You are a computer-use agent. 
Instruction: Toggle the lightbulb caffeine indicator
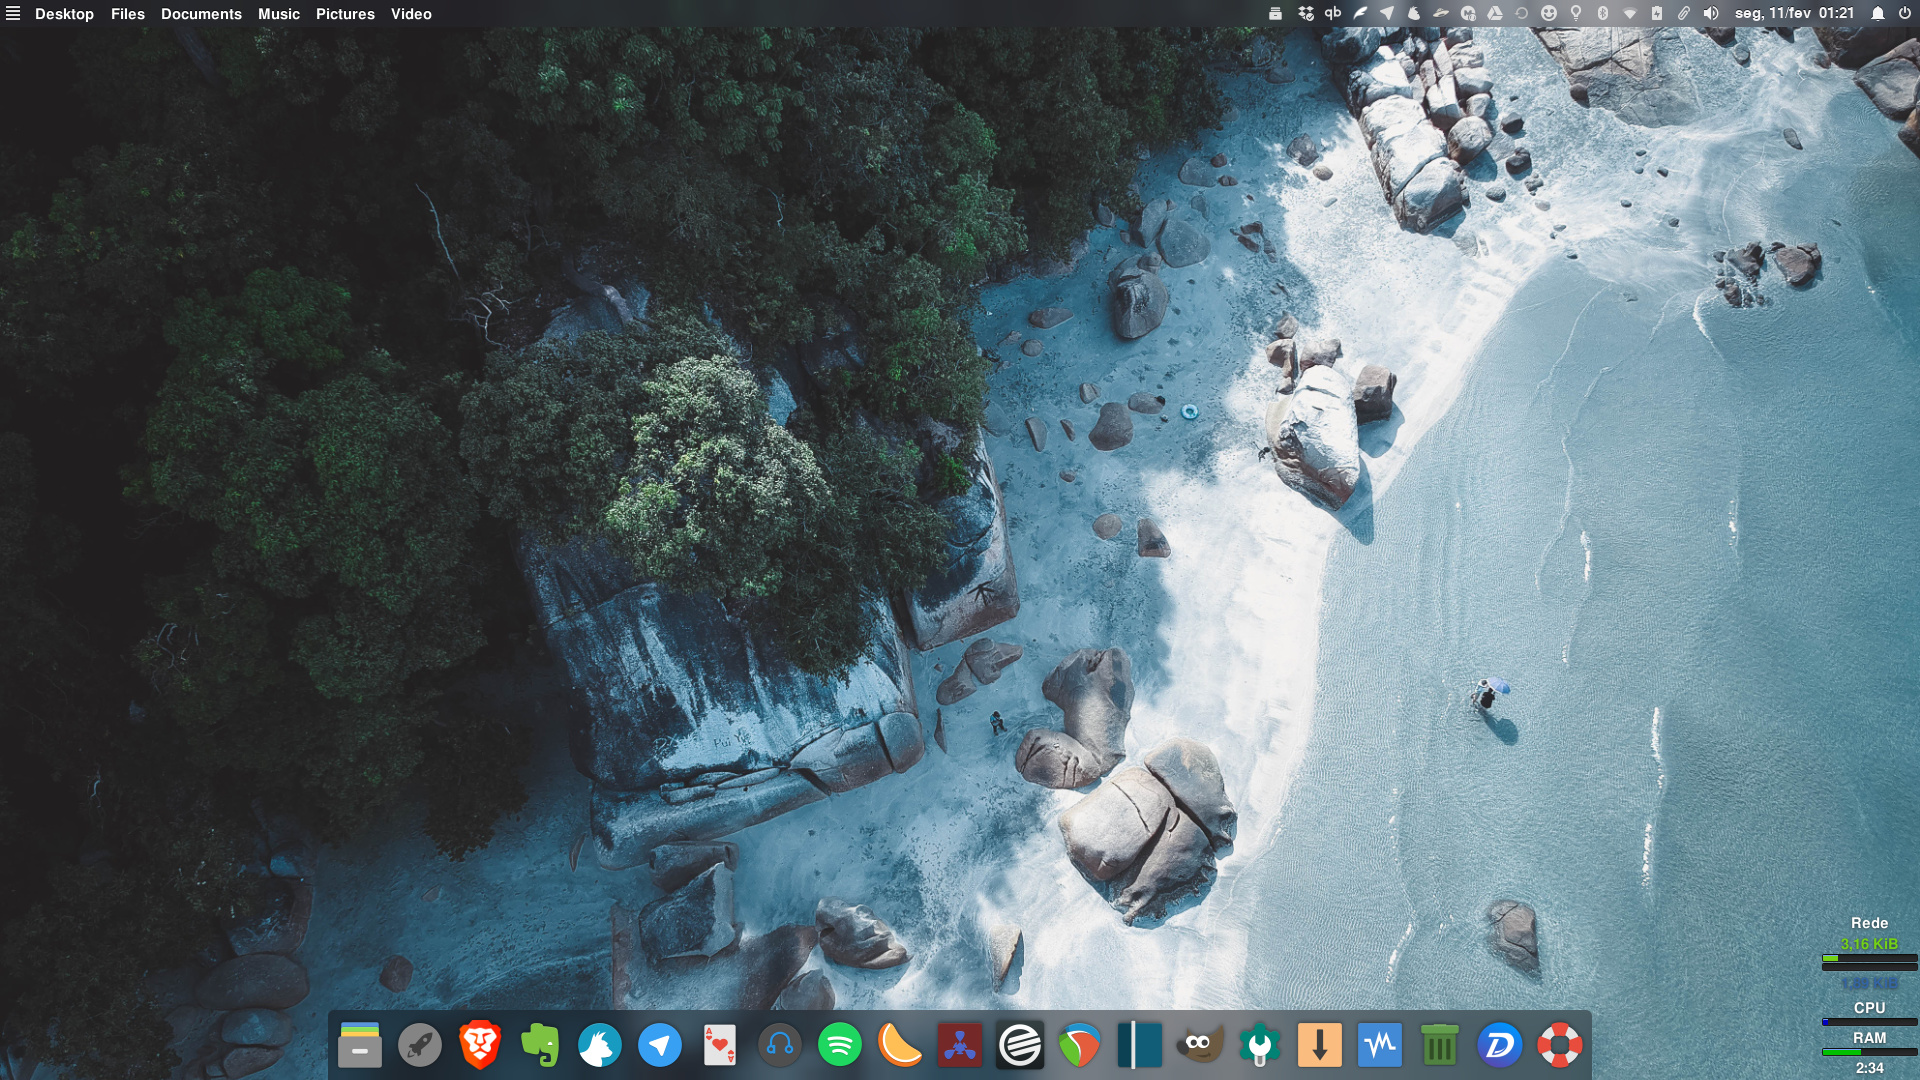[1576, 14]
